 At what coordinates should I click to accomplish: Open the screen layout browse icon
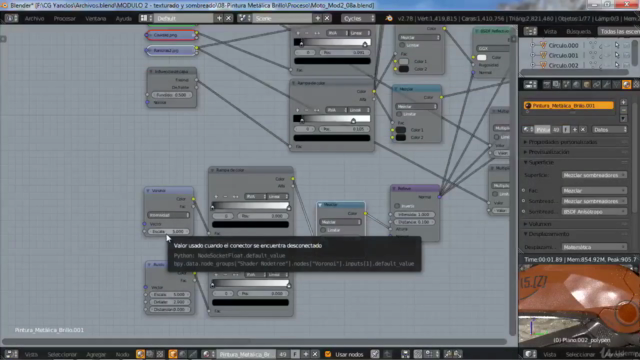146,18
